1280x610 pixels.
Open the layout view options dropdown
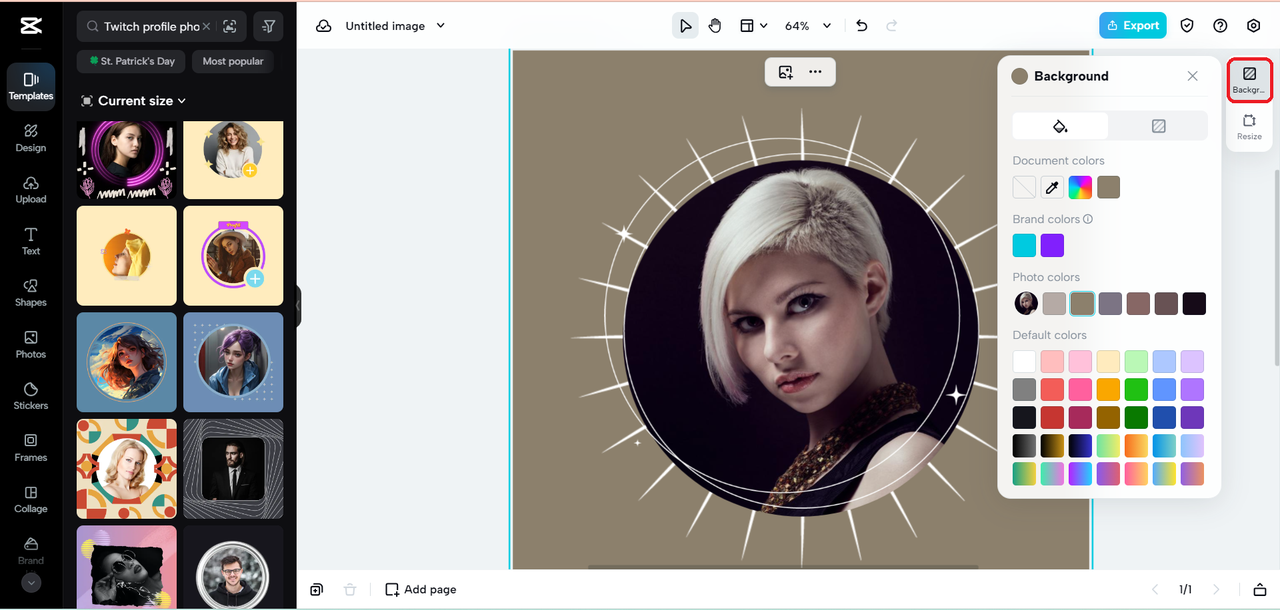(753, 26)
